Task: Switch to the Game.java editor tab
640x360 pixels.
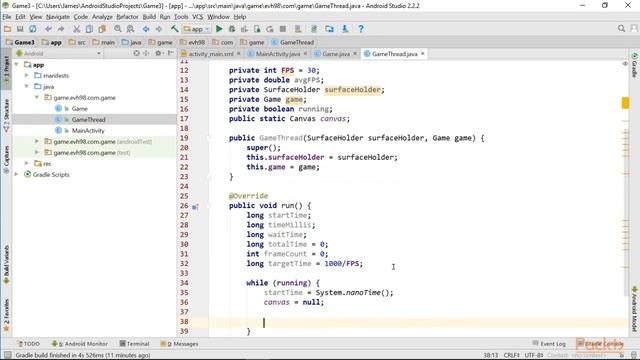Action: (336, 54)
